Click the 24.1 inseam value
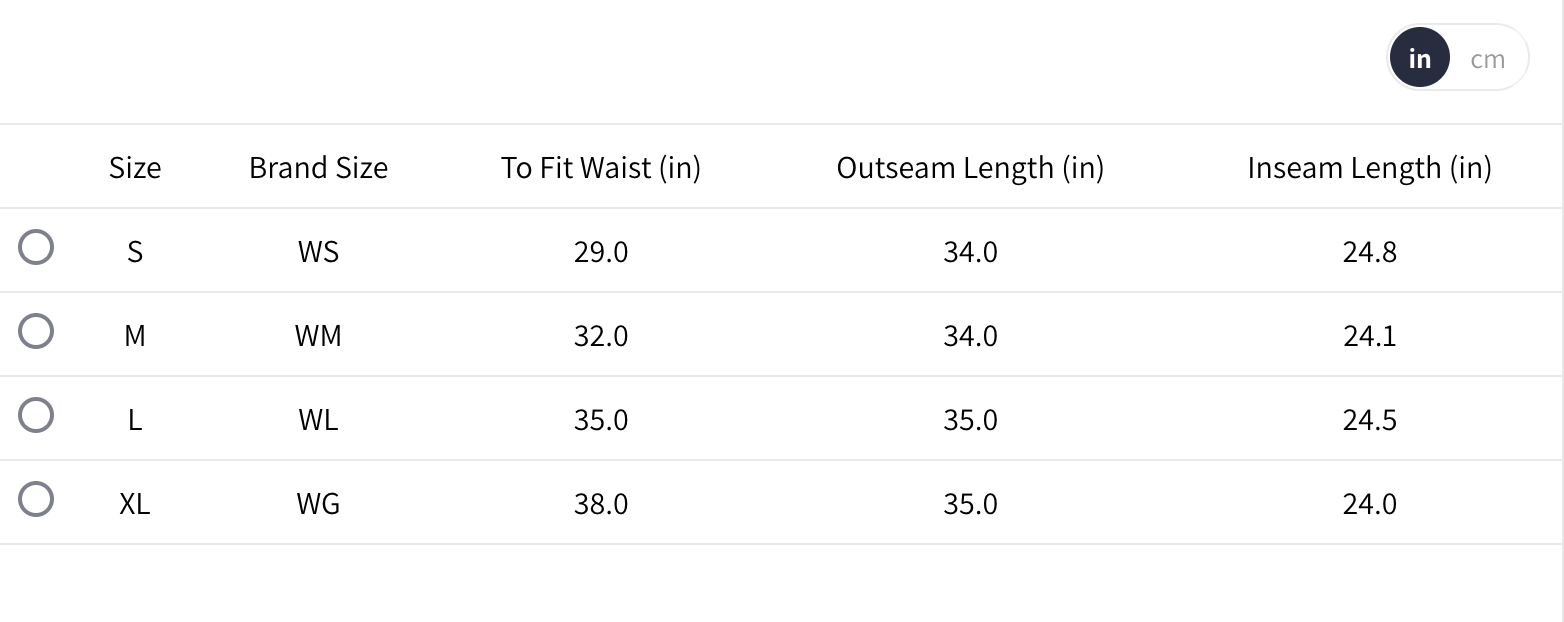The image size is (1564, 622). (x=1369, y=335)
